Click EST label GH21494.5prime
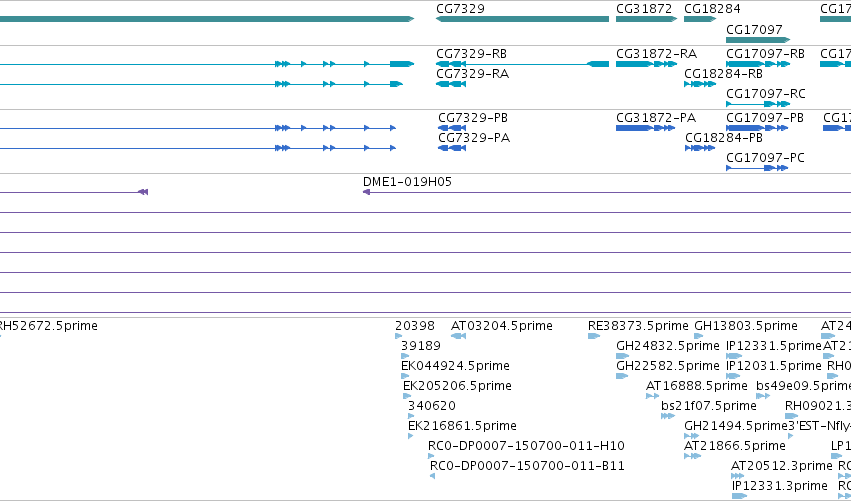 pos(735,426)
